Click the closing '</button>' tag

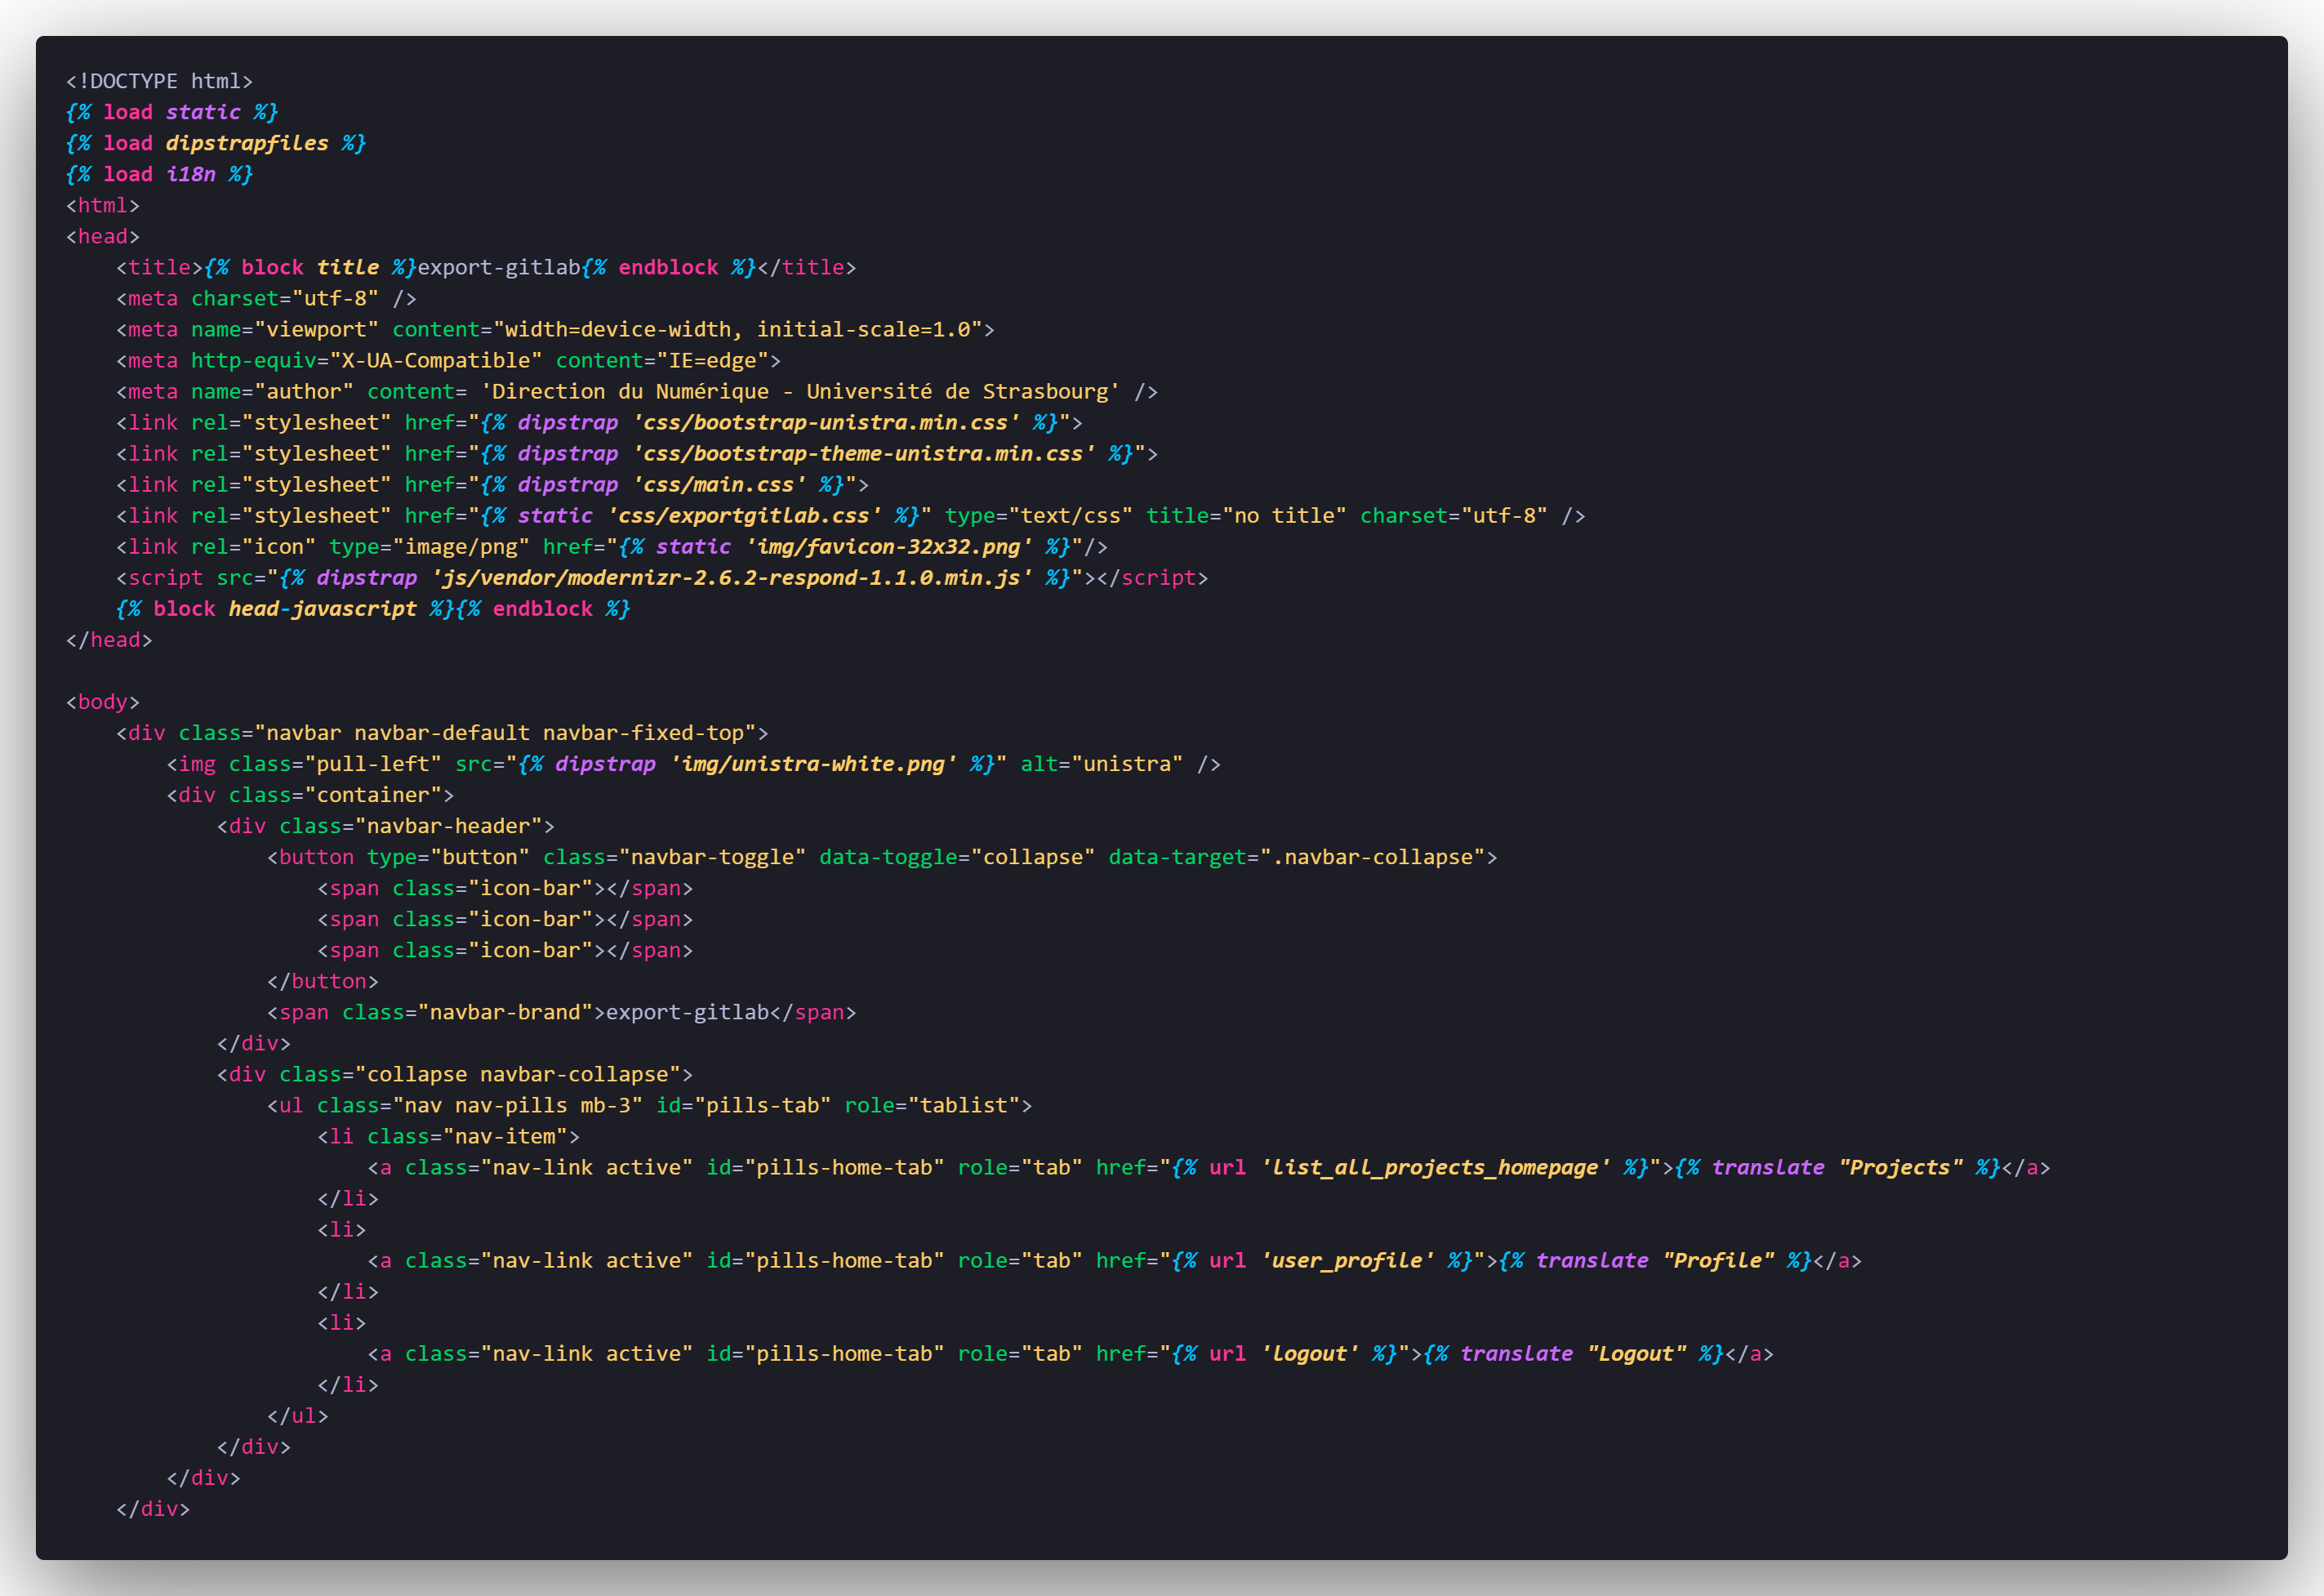pos(323,980)
